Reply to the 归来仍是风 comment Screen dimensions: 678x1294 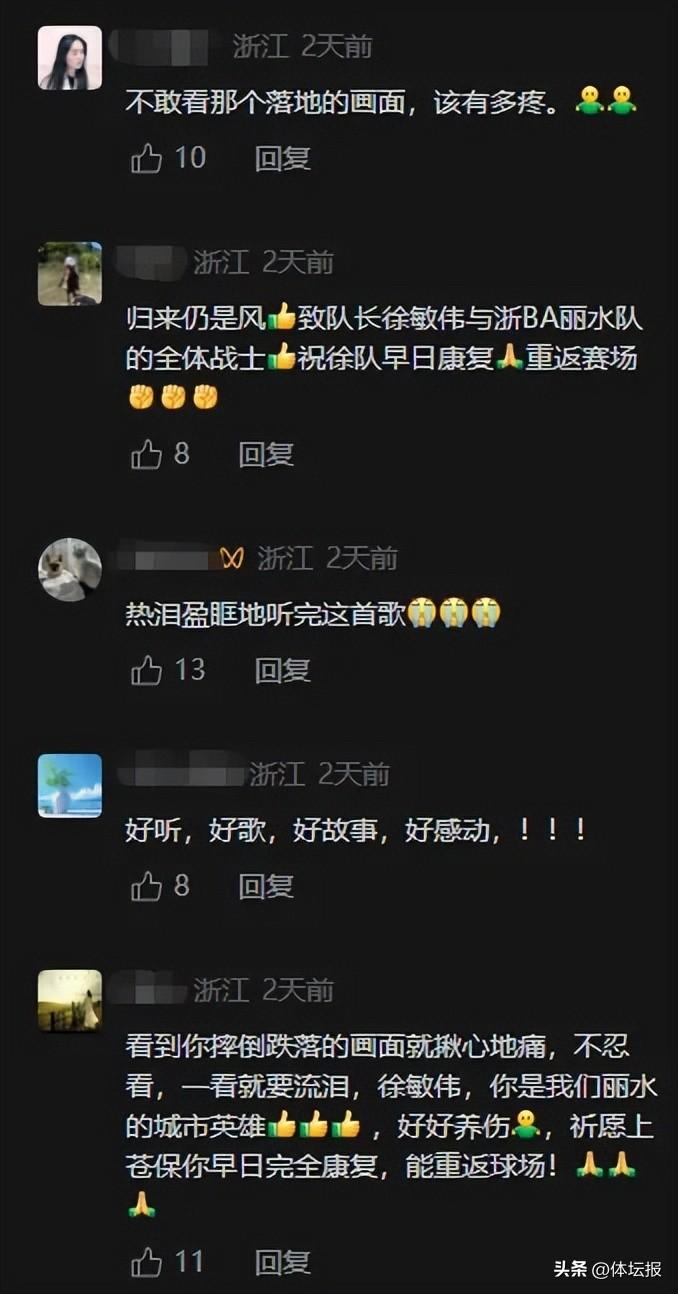(266, 455)
